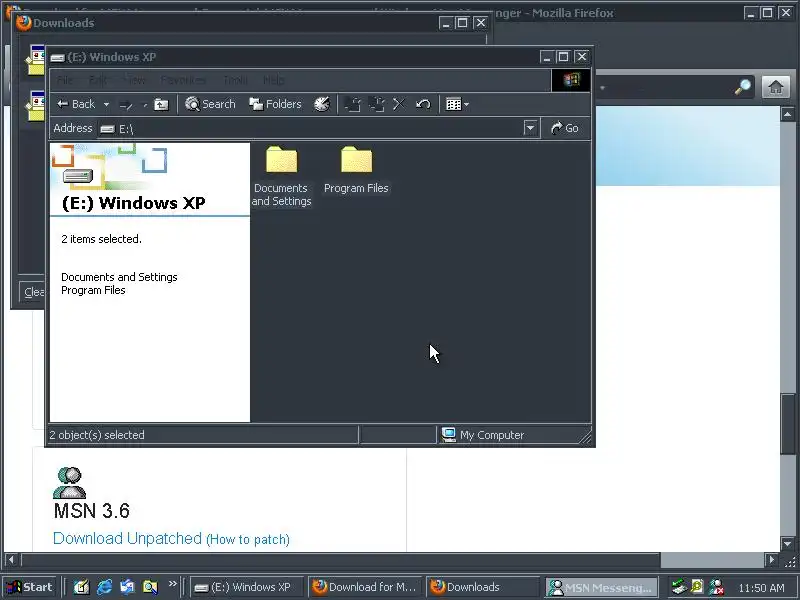Click the Undo toolbar icon

(x=423, y=104)
